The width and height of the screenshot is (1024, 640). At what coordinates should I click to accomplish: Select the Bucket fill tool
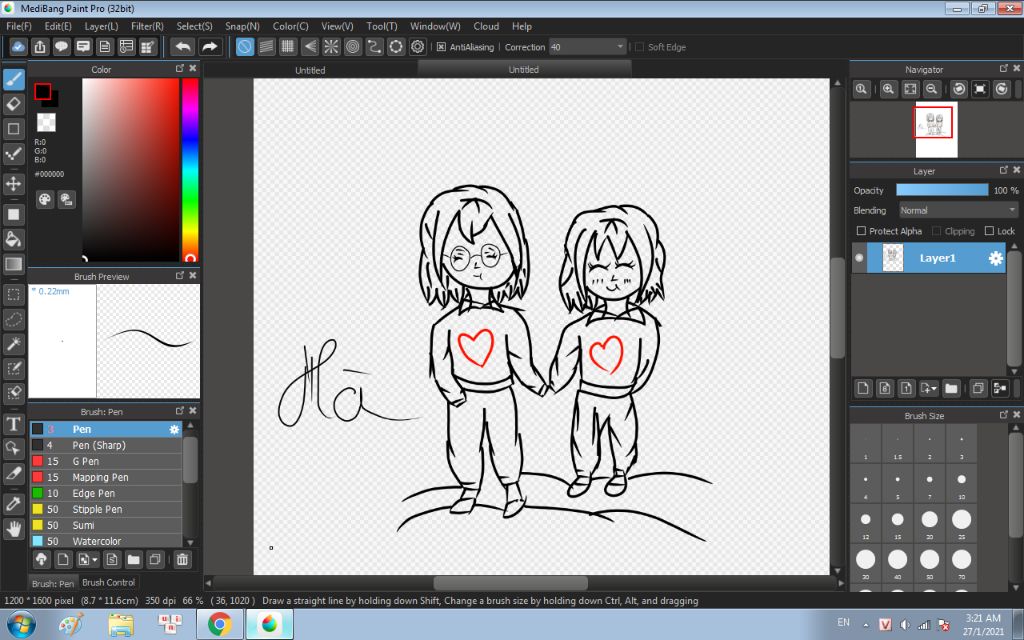pyautogui.click(x=14, y=239)
